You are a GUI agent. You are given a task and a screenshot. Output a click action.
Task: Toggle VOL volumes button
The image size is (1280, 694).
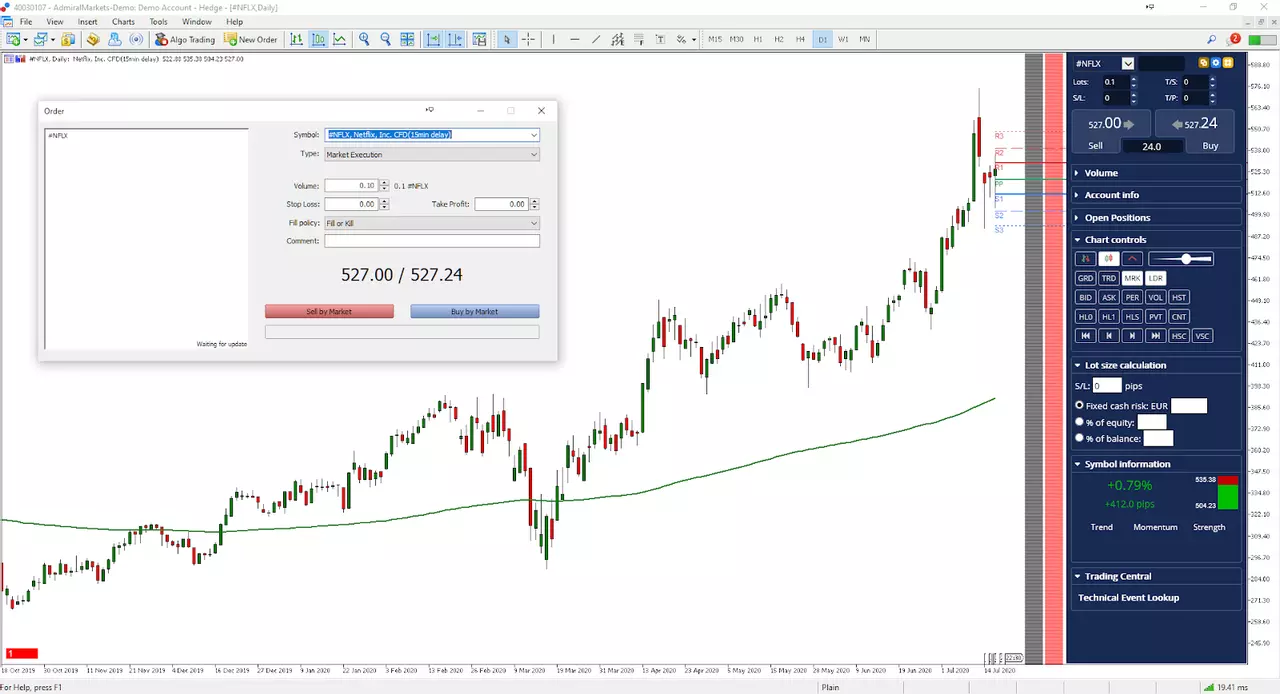click(1155, 297)
